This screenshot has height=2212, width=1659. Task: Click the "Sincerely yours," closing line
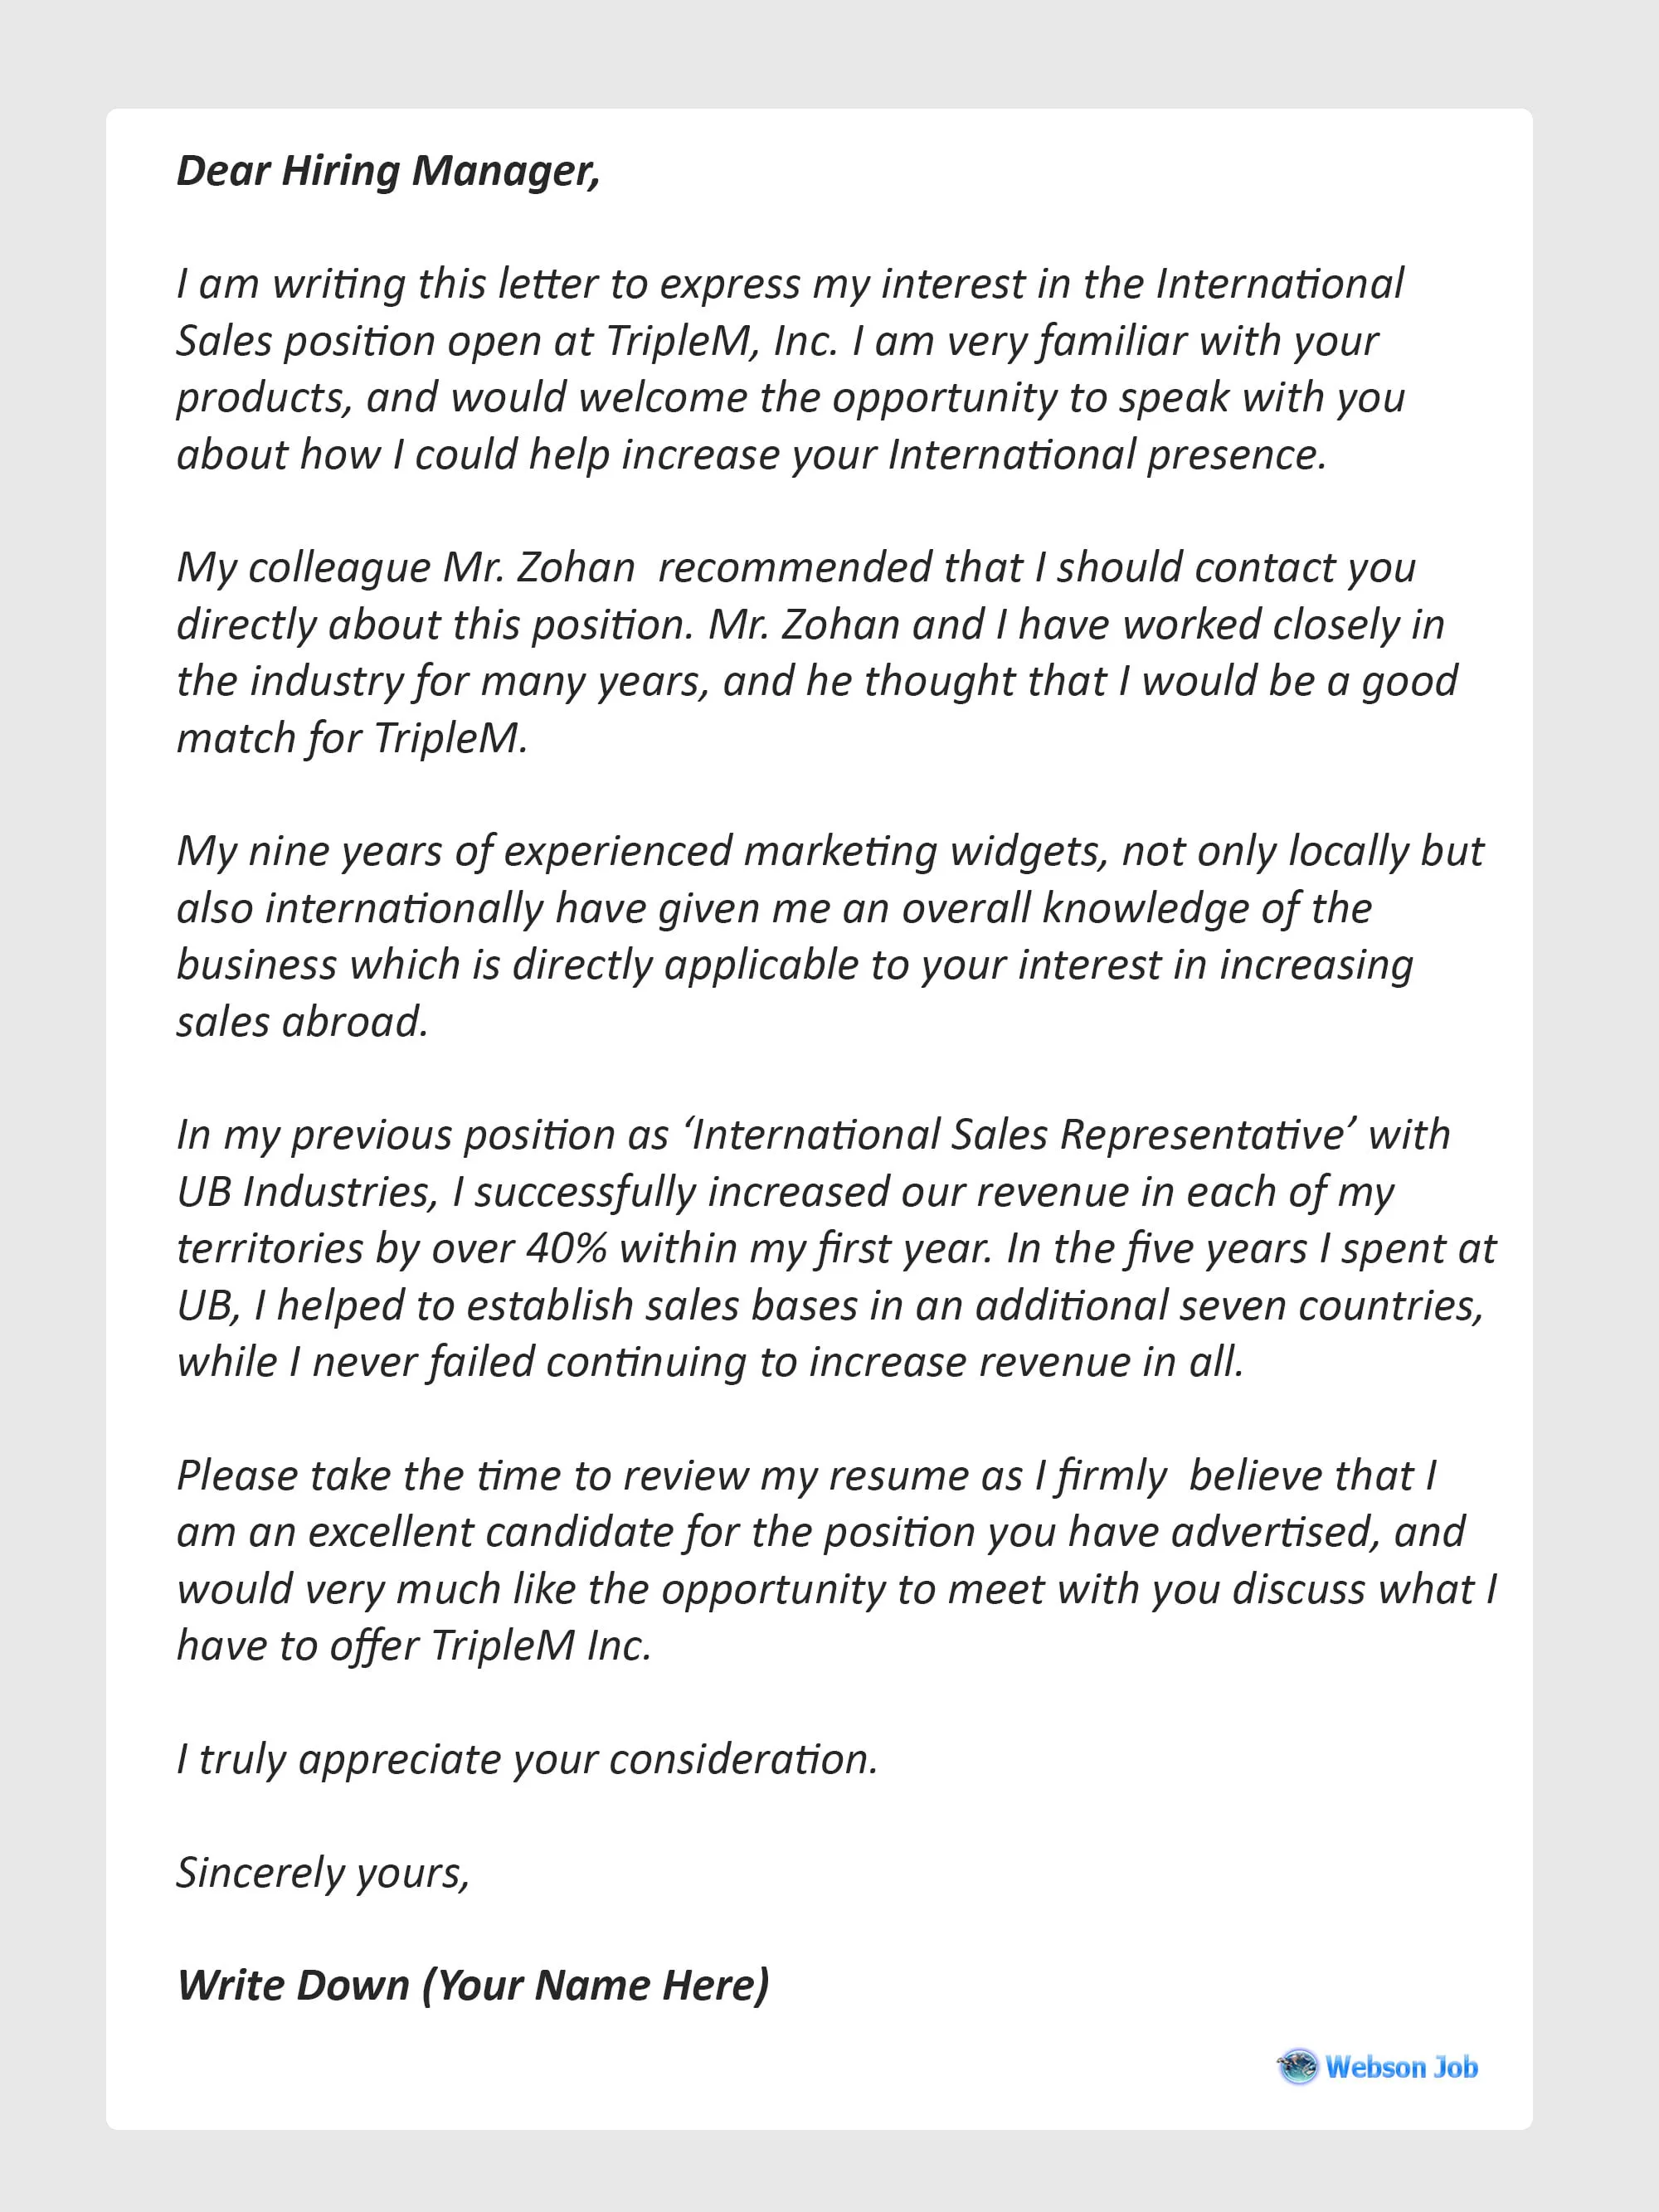click(x=323, y=1872)
